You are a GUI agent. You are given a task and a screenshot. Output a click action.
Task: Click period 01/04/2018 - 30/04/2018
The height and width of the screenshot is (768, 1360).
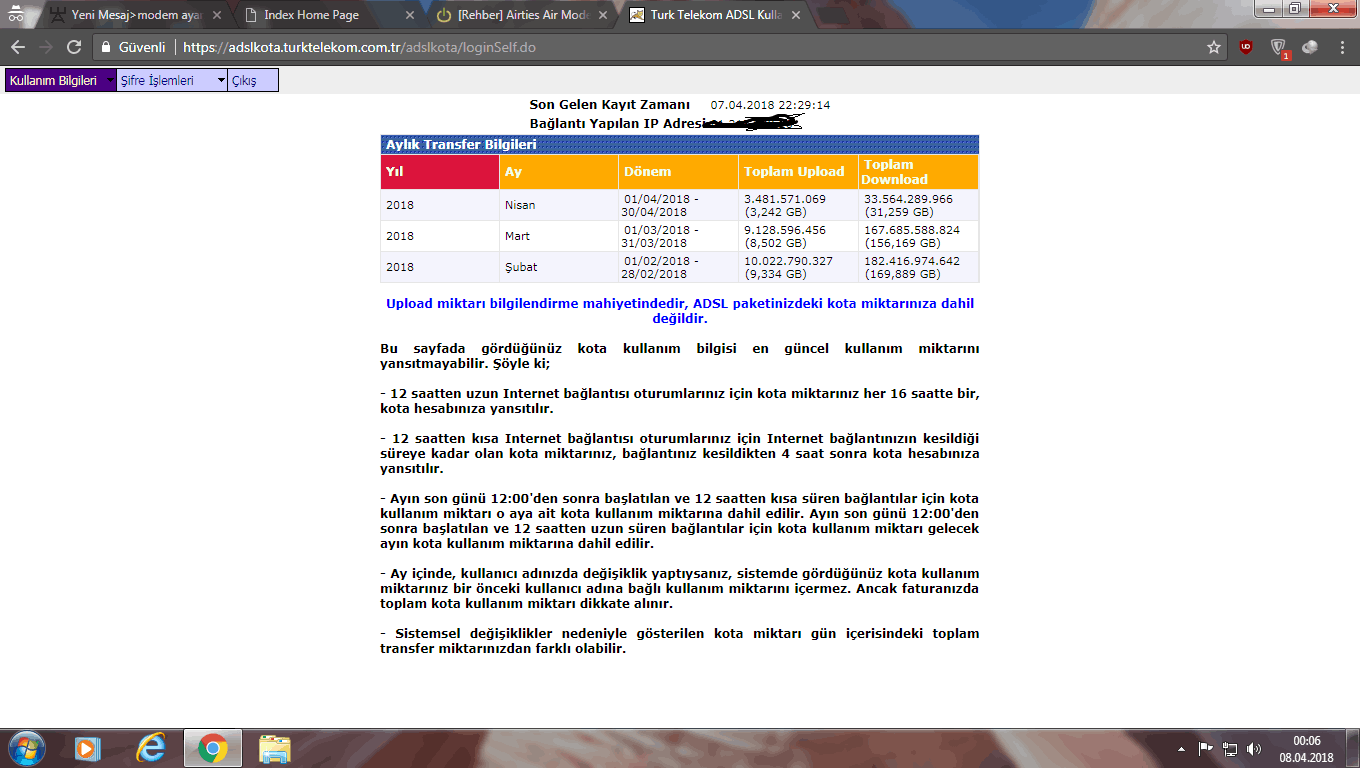(660, 206)
